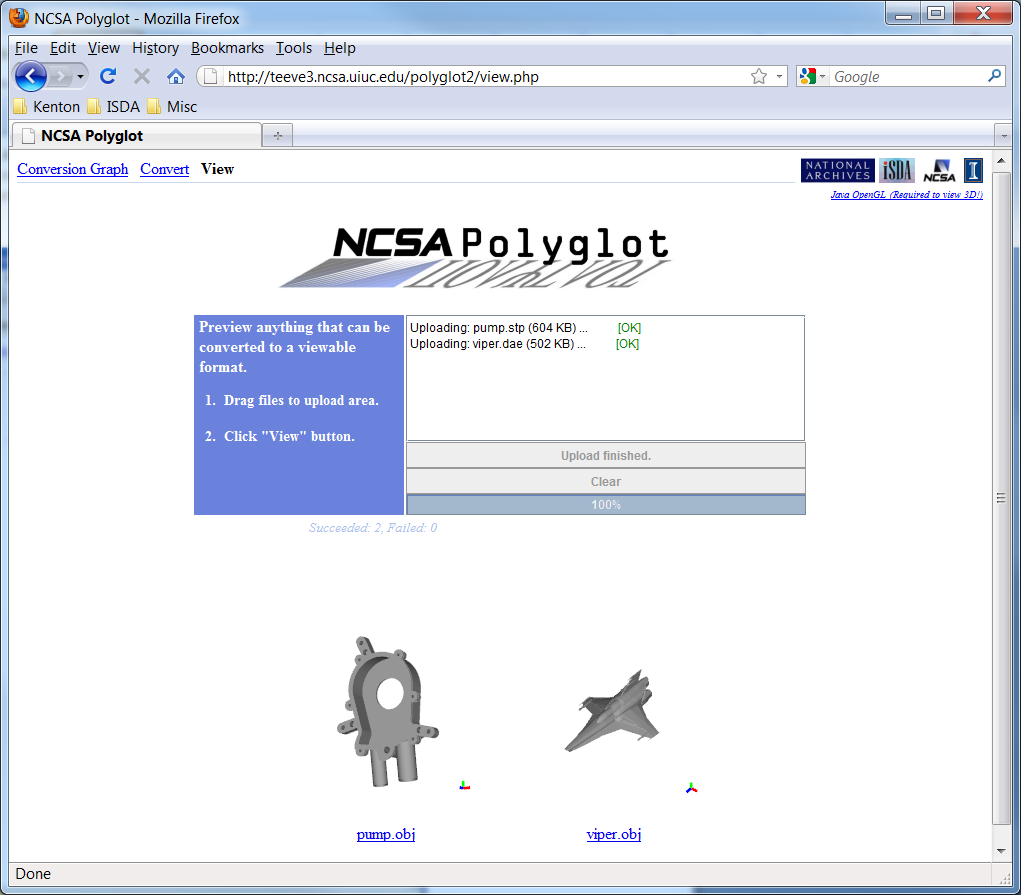Viewport: 1021px width, 895px height.
Task: Click the National Archives logo
Action: point(837,171)
